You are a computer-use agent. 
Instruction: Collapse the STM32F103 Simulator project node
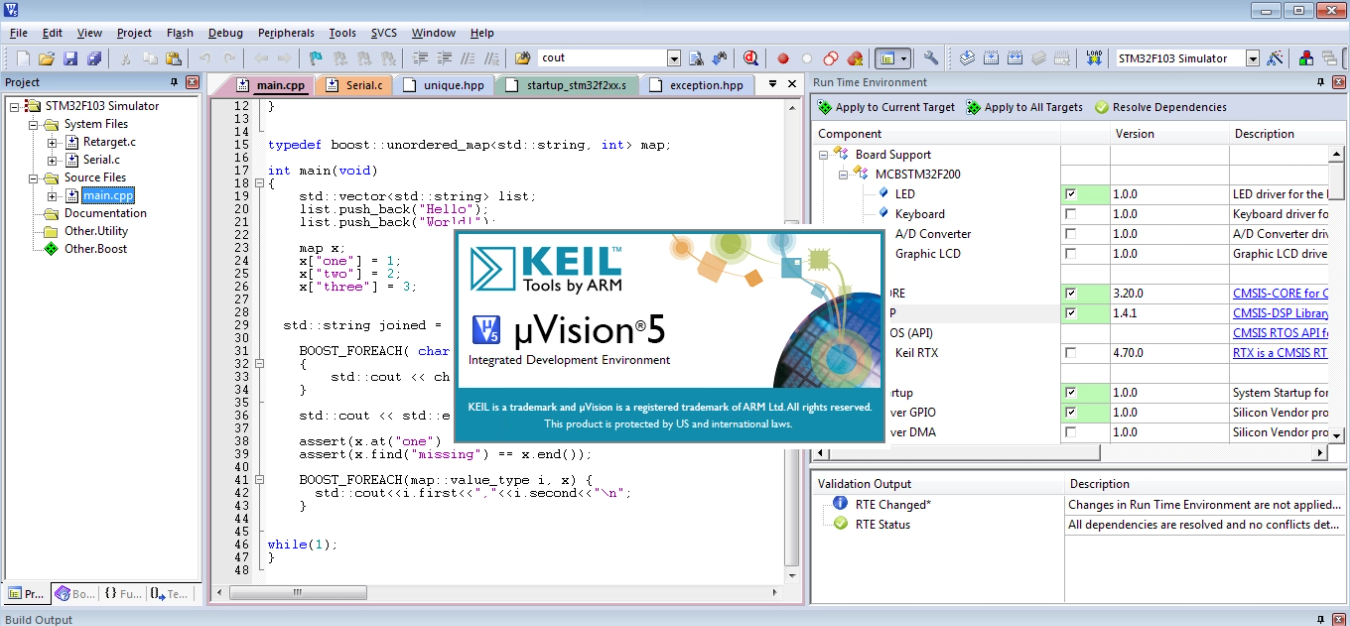point(14,106)
